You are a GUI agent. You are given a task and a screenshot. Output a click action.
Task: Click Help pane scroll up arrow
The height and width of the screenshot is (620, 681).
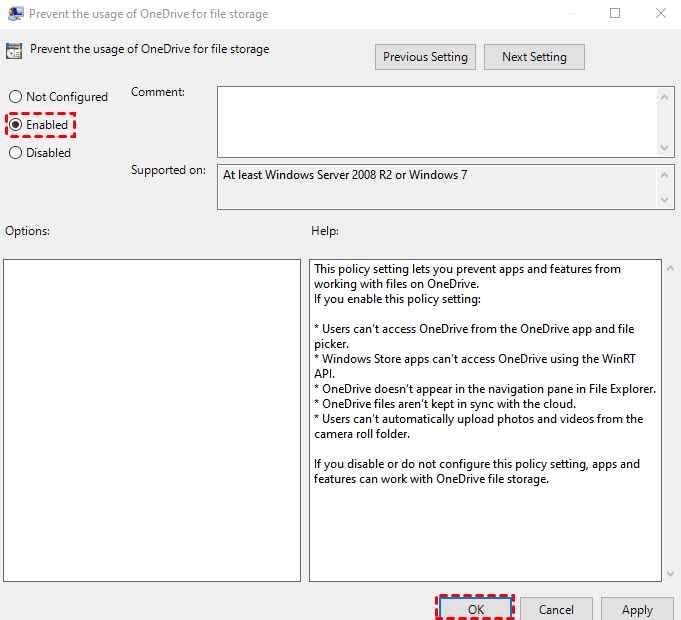point(670,269)
